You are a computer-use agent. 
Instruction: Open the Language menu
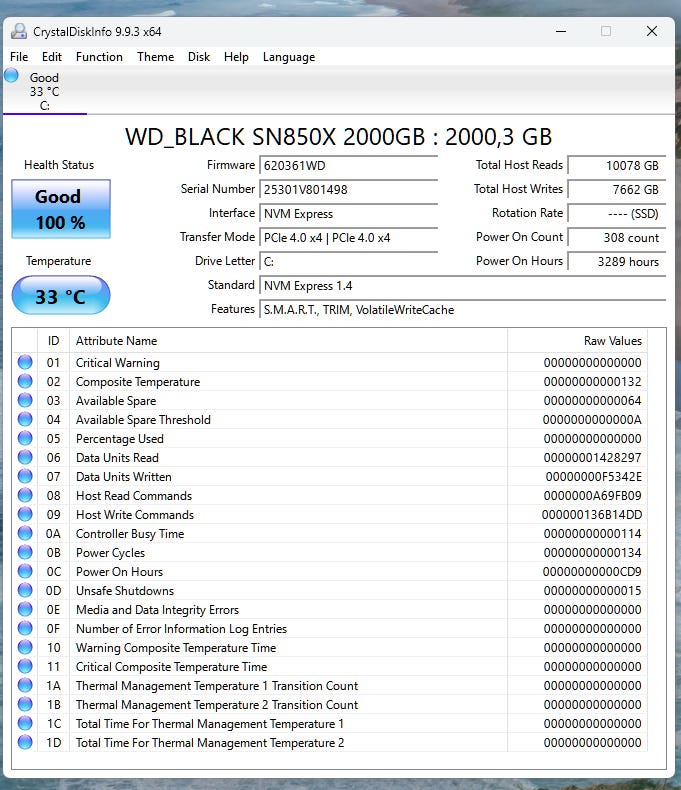coord(289,57)
